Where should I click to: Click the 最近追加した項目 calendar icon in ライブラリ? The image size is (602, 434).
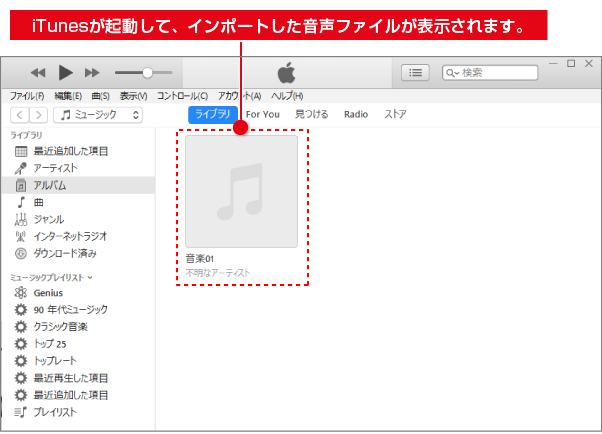(x=21, y=151)
